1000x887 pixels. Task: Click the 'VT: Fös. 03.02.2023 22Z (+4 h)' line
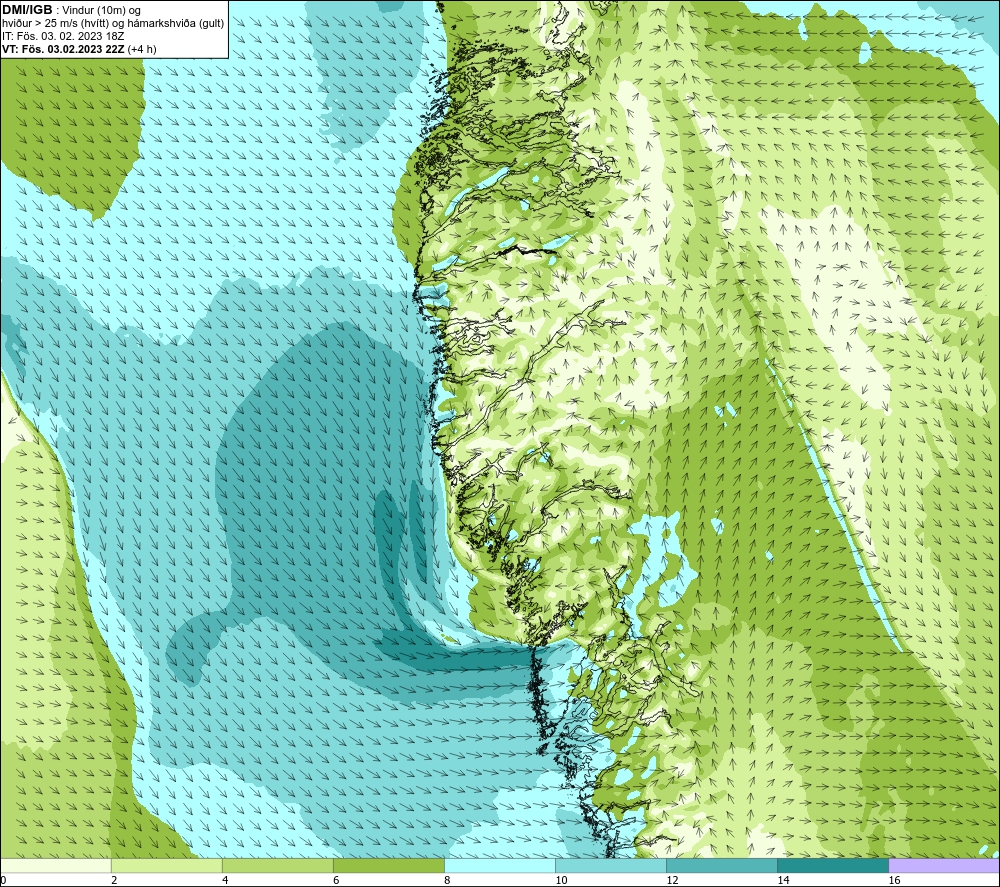[79, 49]
